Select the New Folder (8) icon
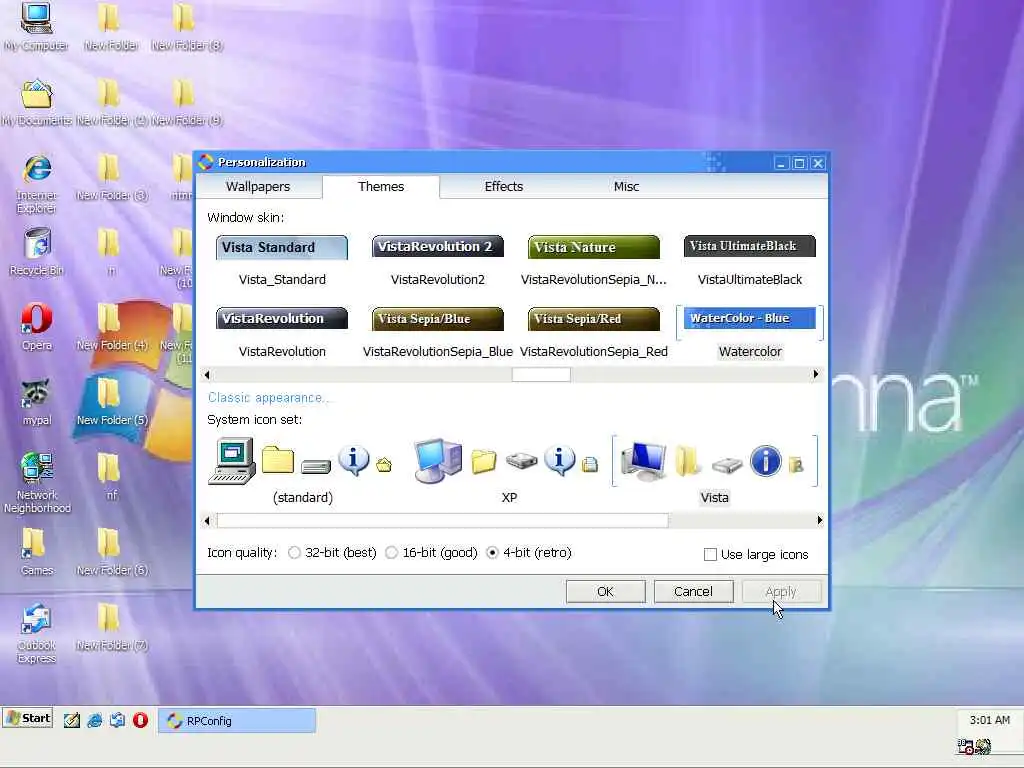Image resolution: width=1024 pixels, height=768 pixels. 186,26
